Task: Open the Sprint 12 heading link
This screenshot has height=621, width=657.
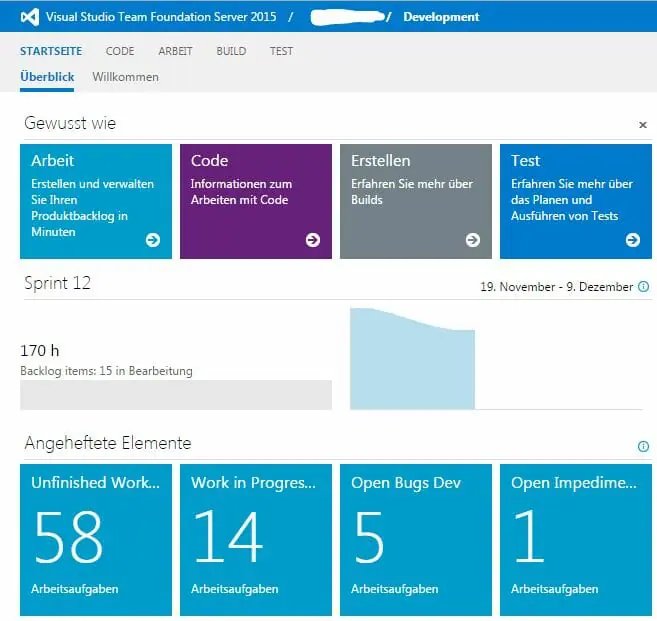Action: 57,283
